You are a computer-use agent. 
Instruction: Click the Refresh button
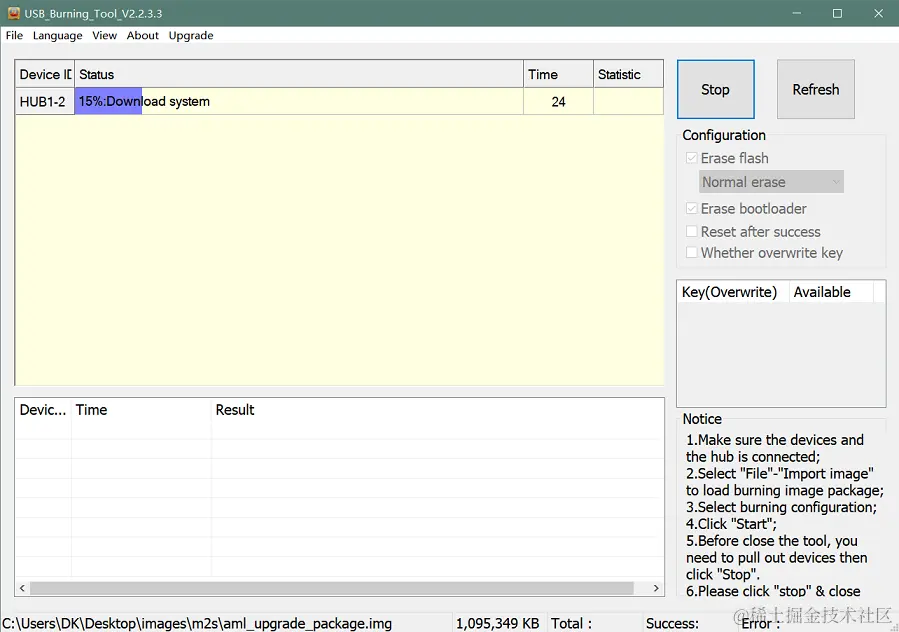coord(816,89)
